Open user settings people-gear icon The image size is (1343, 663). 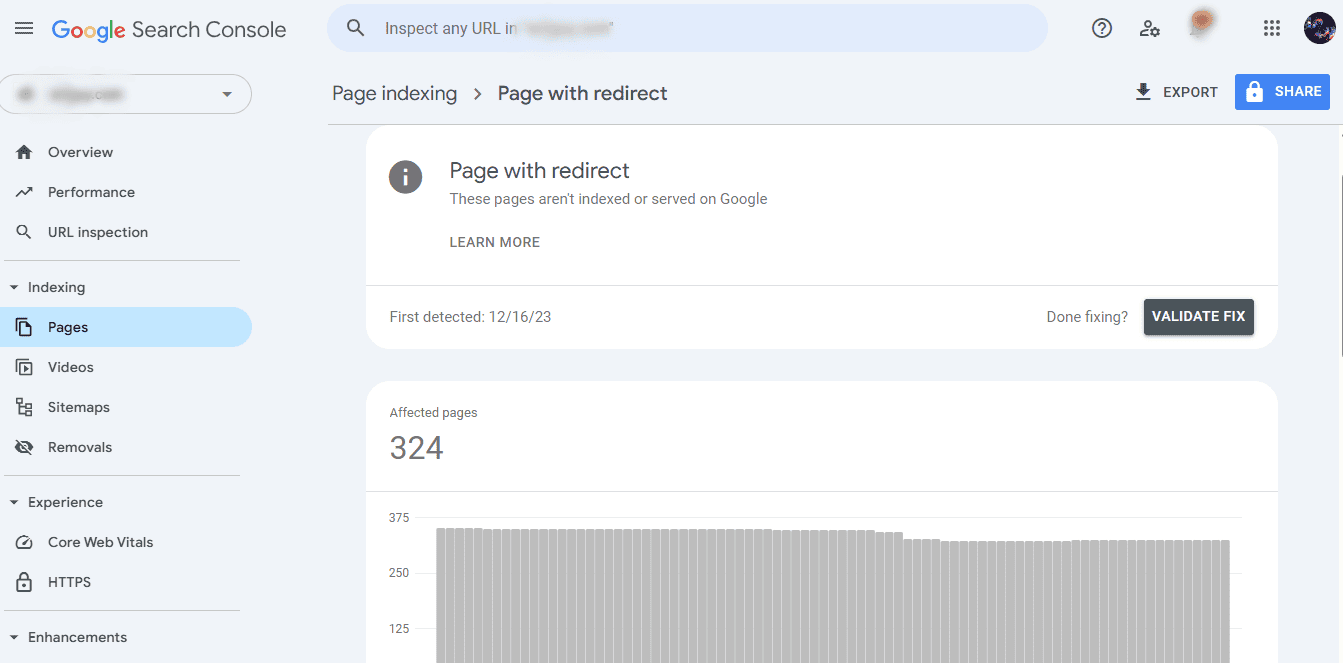[x=1150, y=28]
